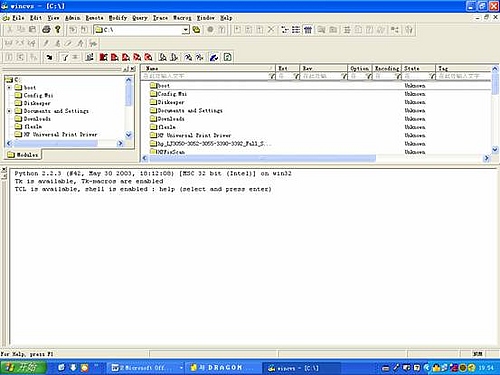The image size is (500, 375).
Task: Click the last red filter icon in the third toolbar row
Action: (148, 57)
